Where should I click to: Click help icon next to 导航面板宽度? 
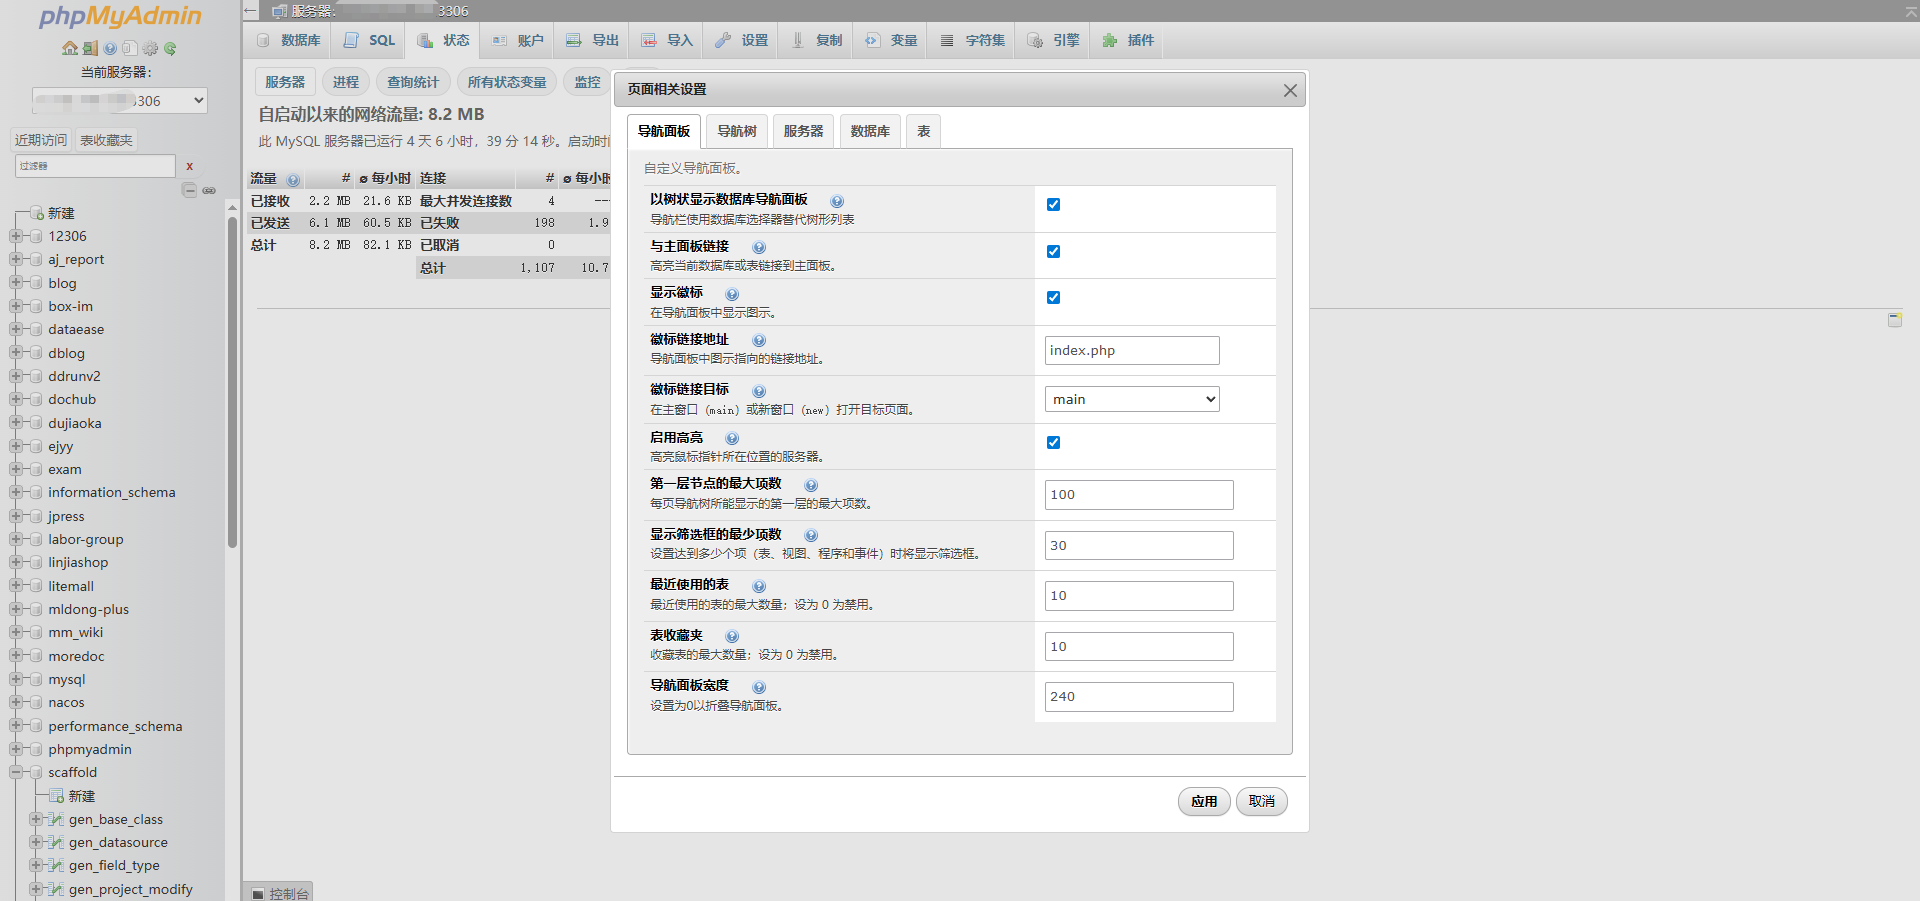point(759,687)
